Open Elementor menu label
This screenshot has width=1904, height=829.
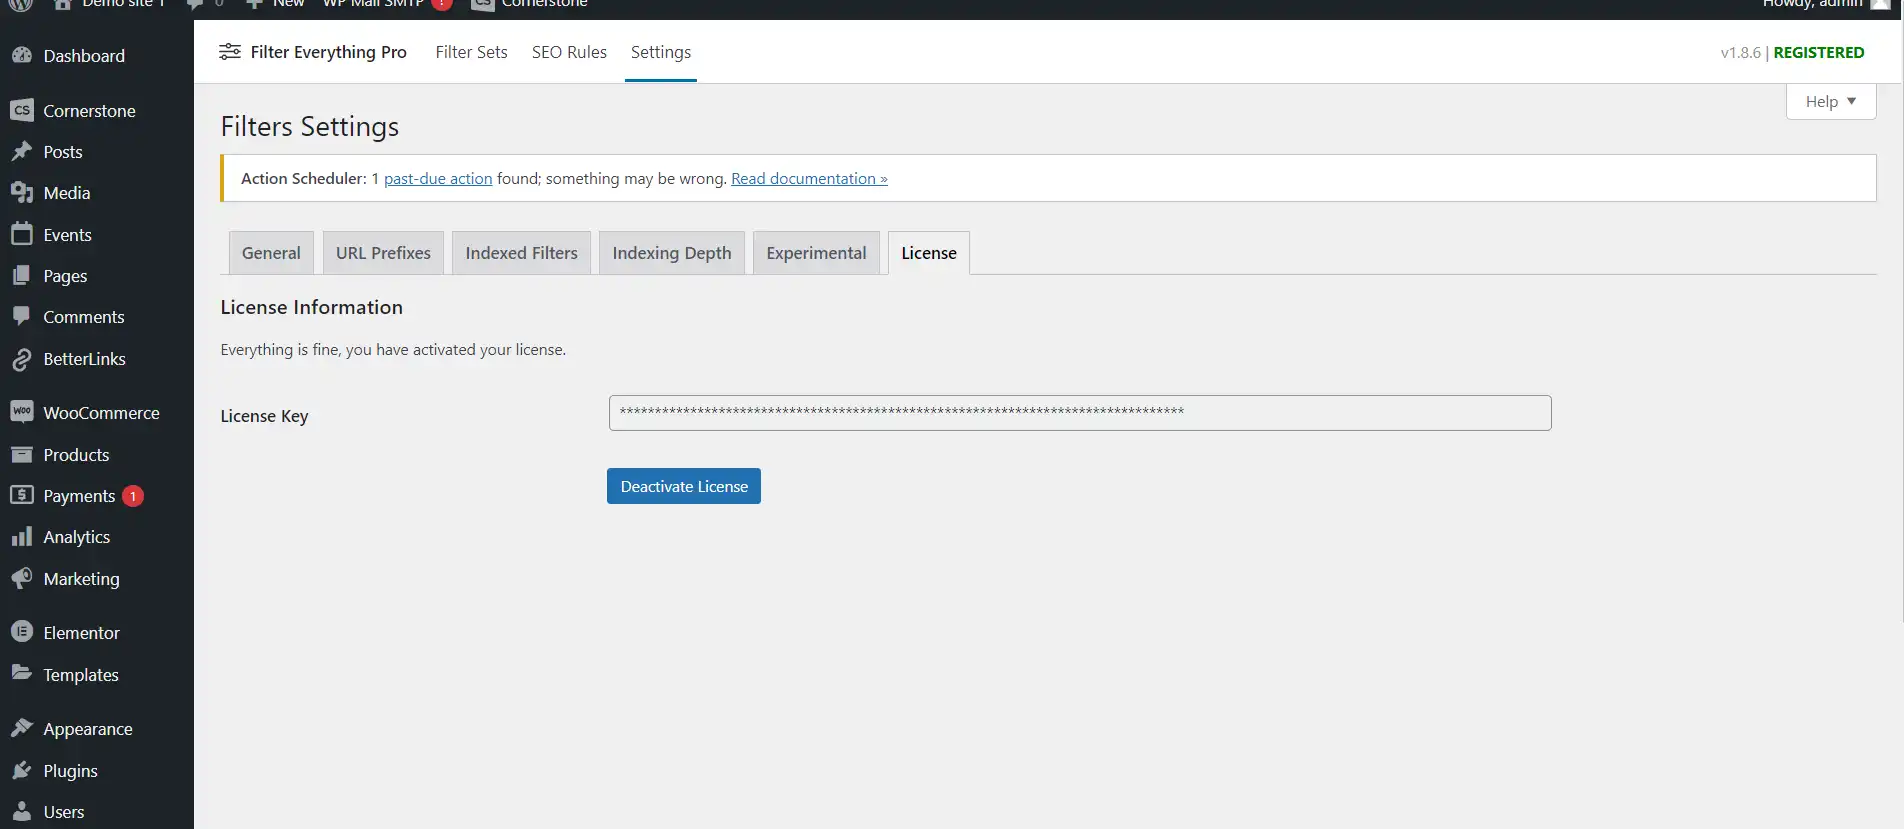(81, 633)
